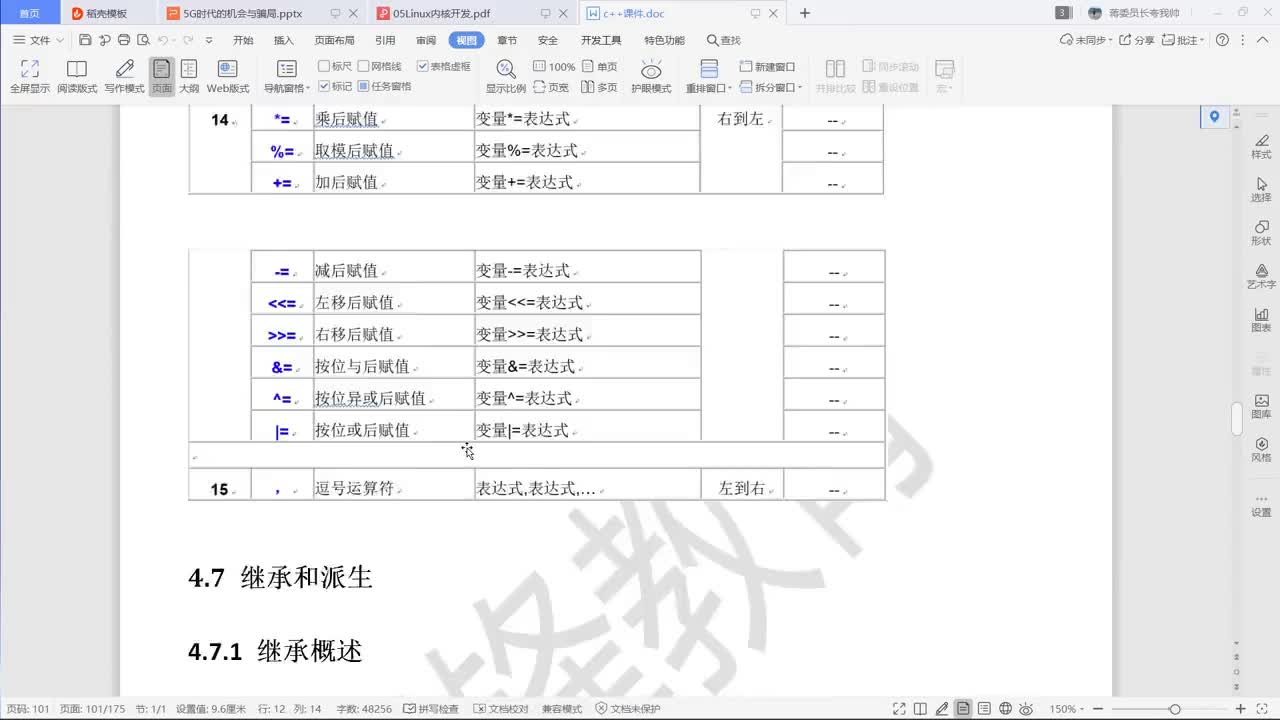Open the Insert (插入) ribbon tab
Viewport: 1280px width, 720px height.
284,40
